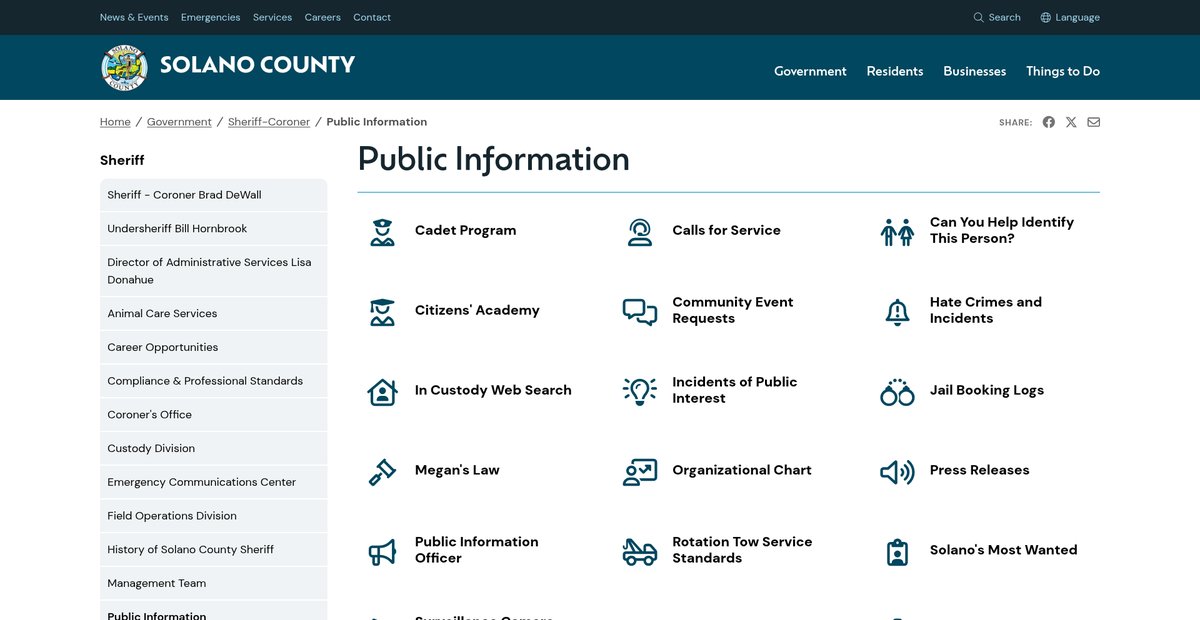Open News & Events in top bar
This screenshot has height=620, width=1200.
134,17
